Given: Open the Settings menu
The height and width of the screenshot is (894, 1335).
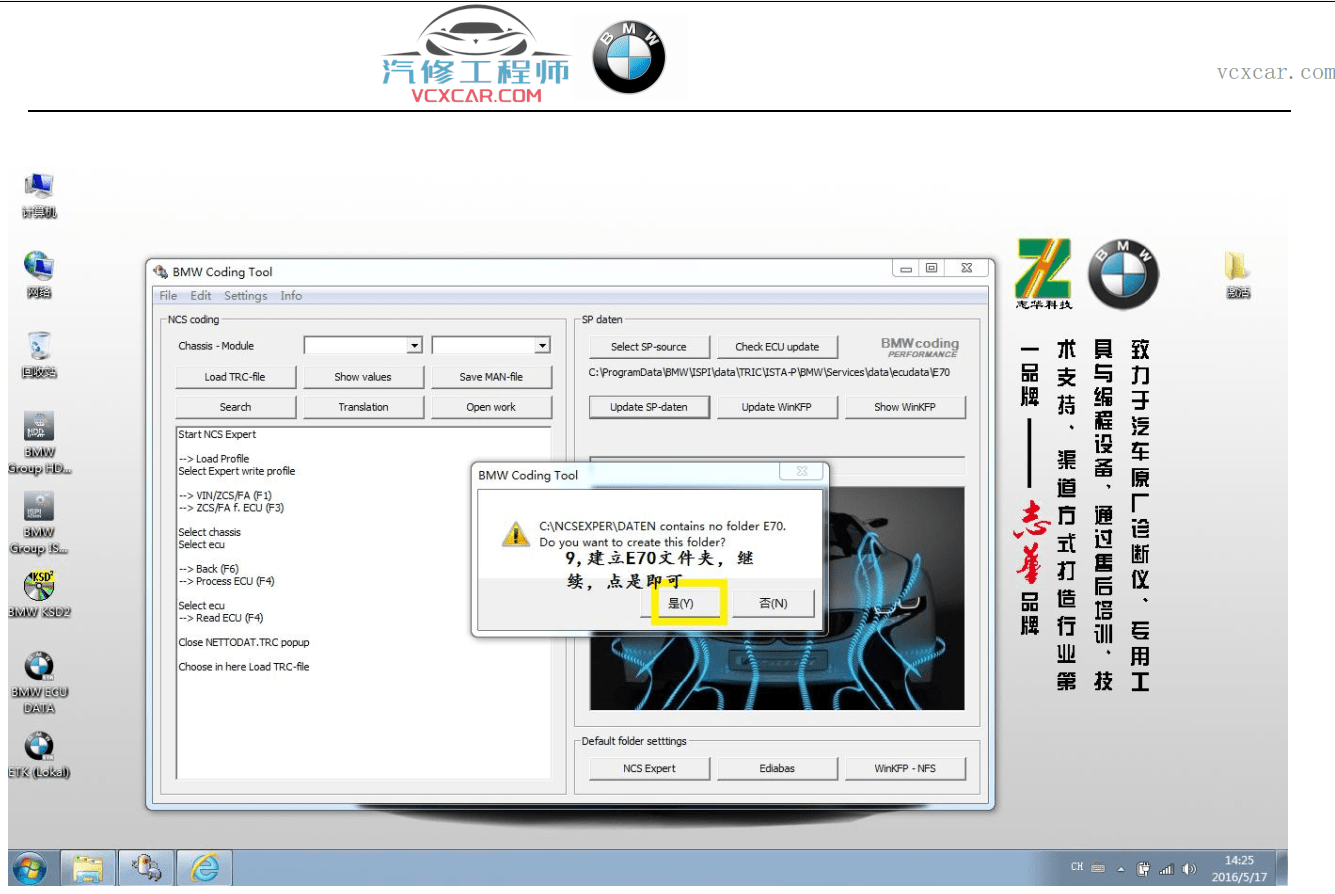Looking at the screenshot, I should click(245, 295).
